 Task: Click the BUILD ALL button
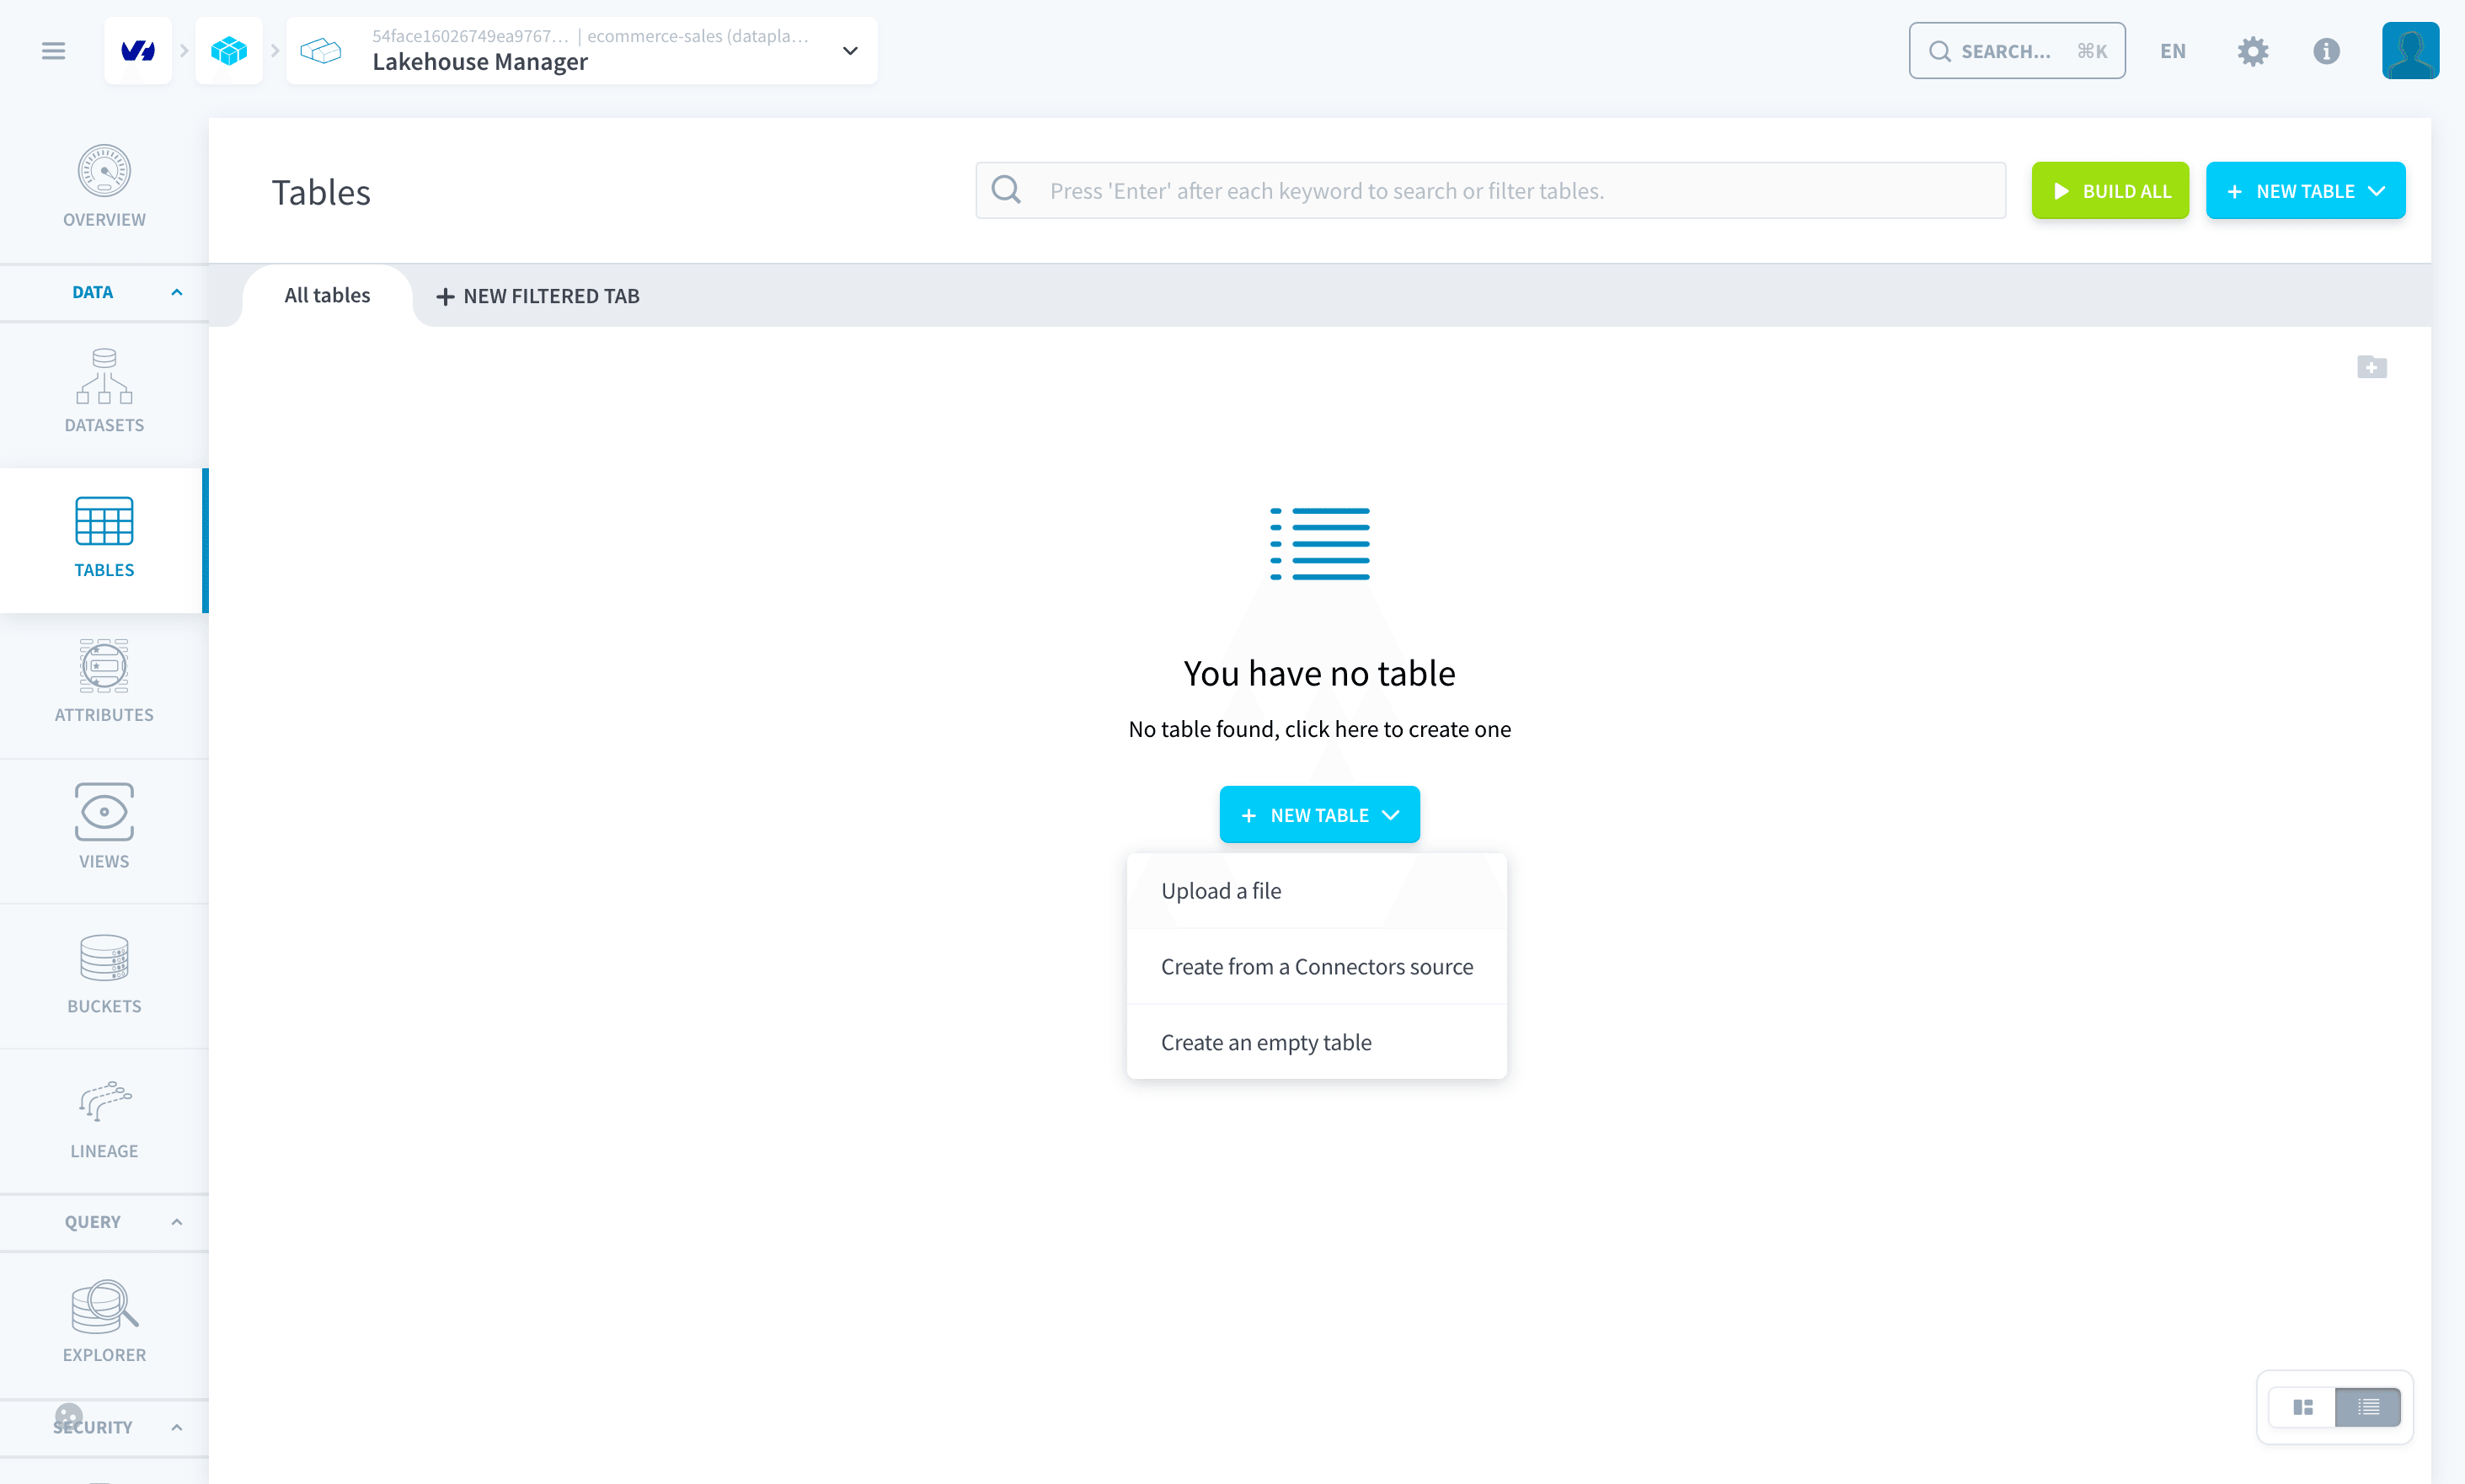tap(2110, 190)
